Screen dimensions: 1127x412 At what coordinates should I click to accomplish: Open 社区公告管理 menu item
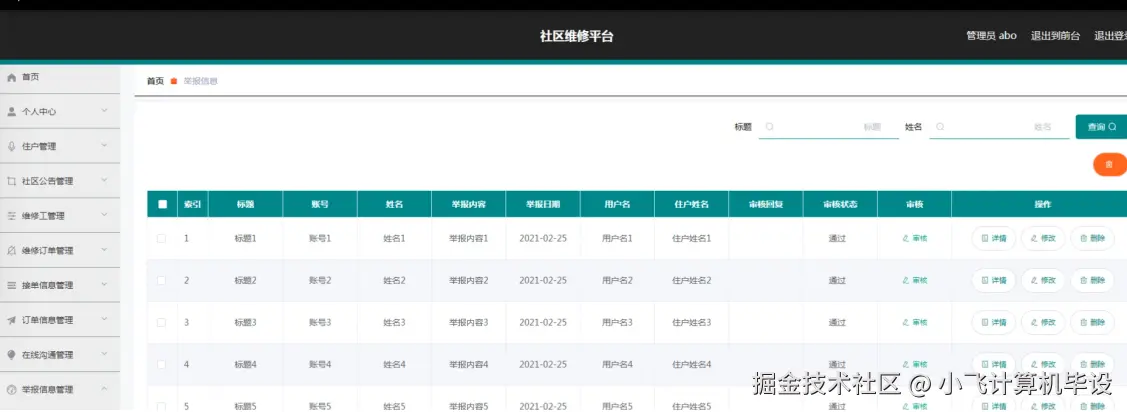click(x=60, y=181)
